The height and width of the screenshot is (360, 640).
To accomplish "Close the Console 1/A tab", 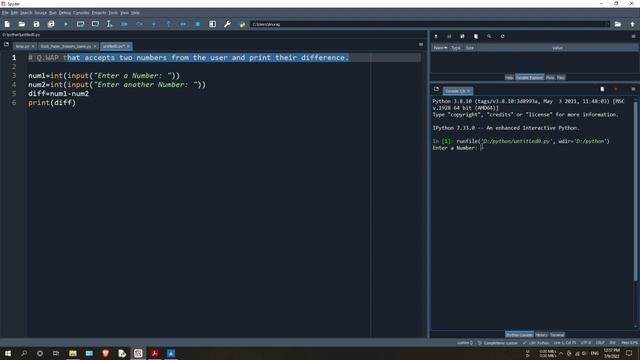I will 469,91.
